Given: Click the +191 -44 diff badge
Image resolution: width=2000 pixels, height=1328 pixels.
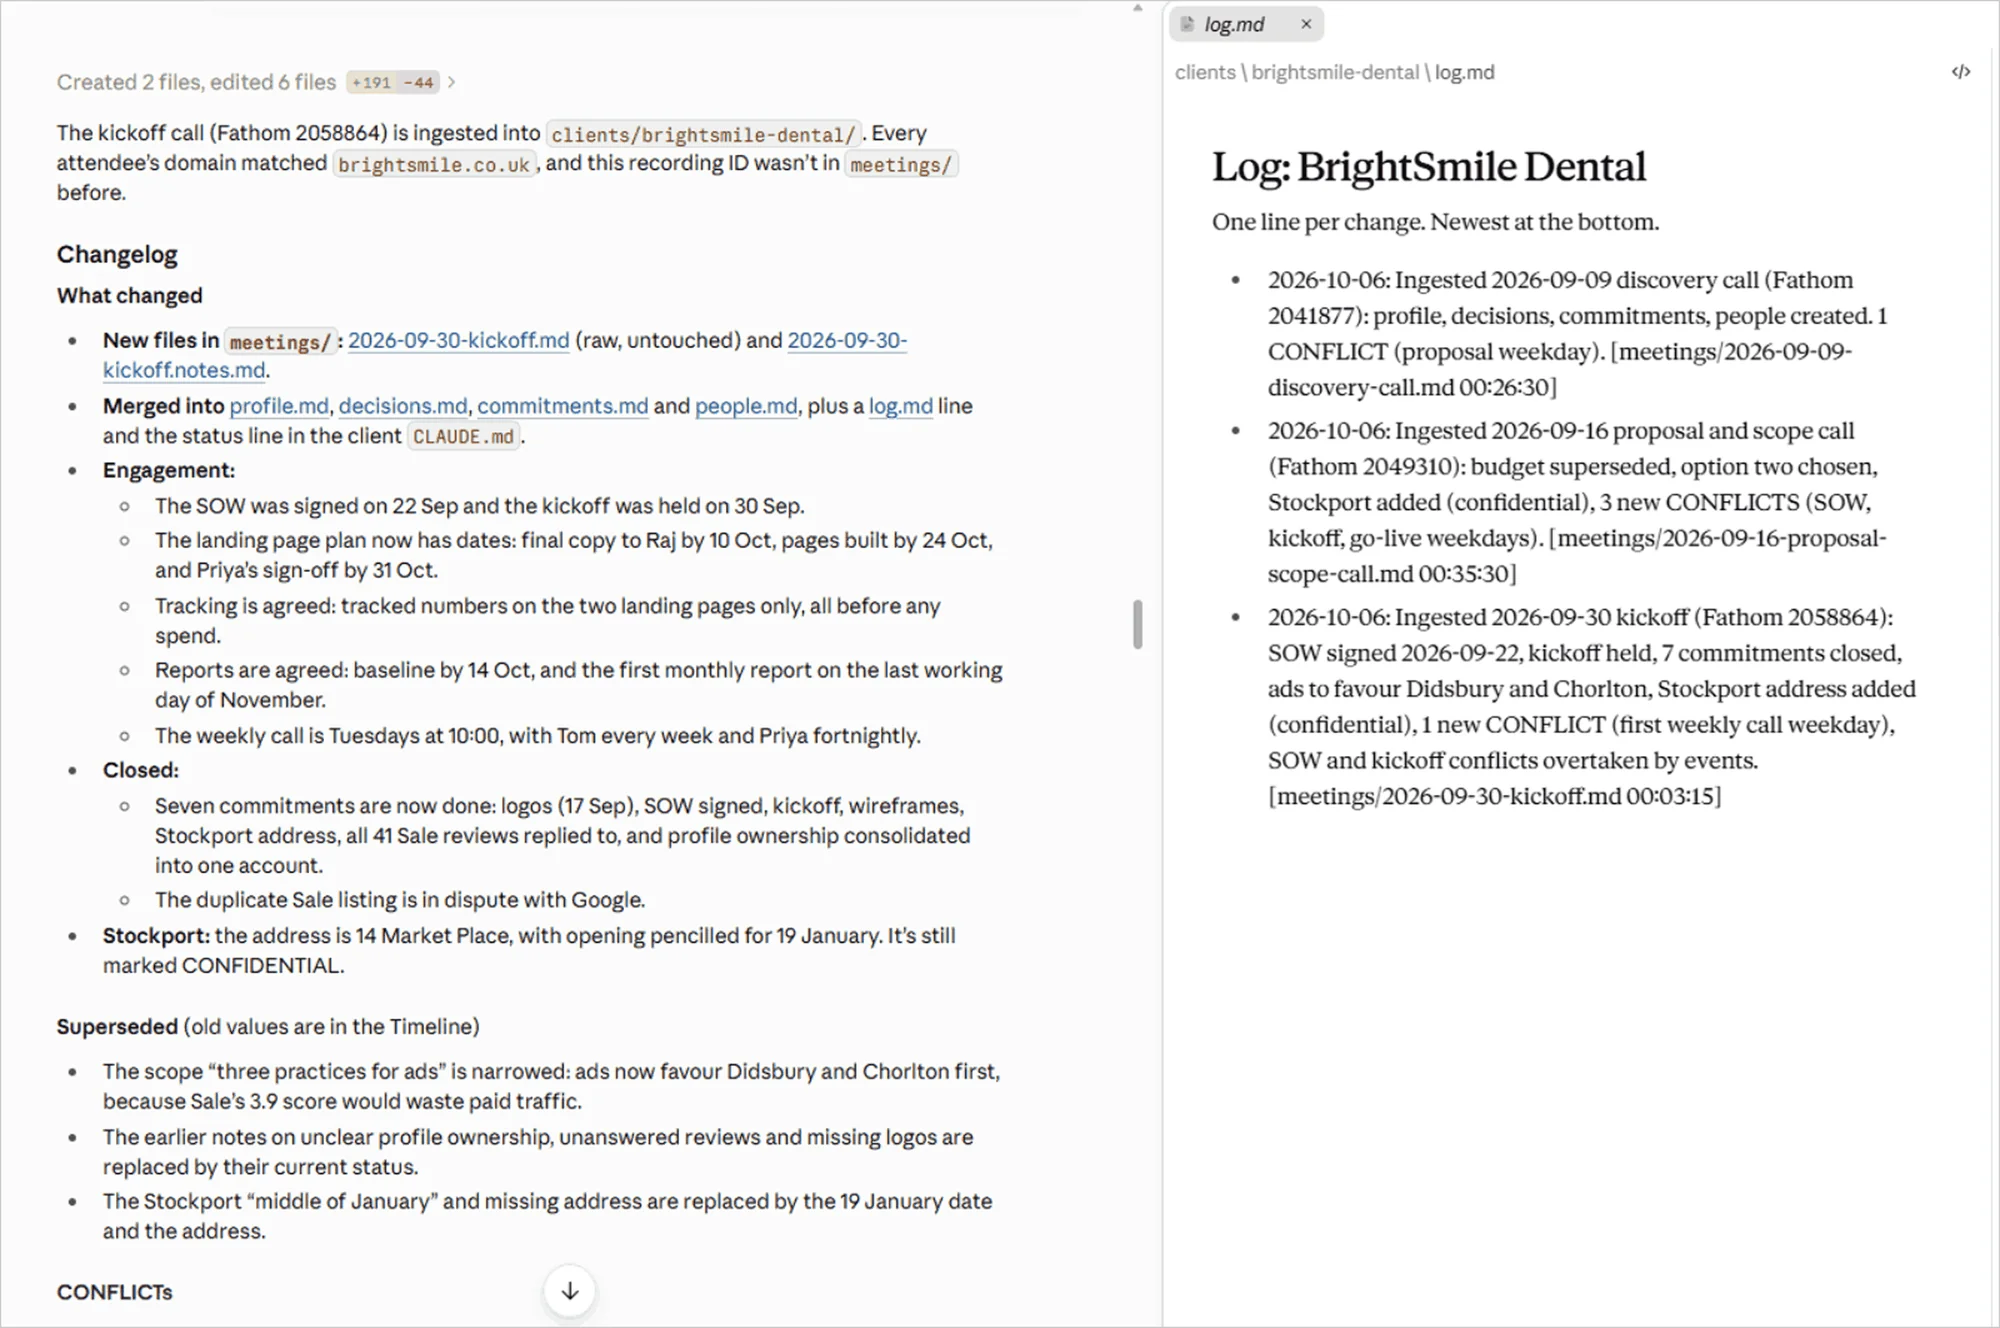Looking at the screenshot, I should point(393,82).
